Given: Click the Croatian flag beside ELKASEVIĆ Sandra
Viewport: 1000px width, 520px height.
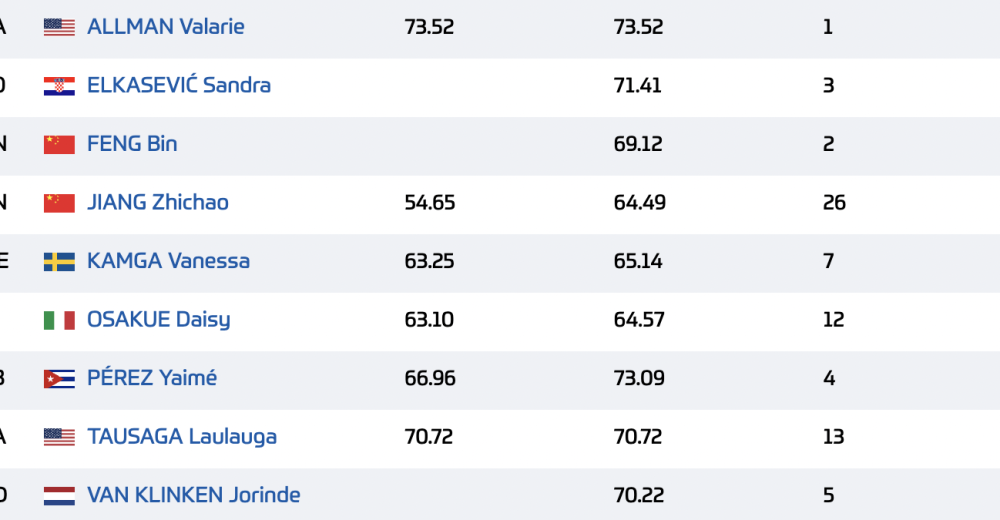Looking at the screenshot, I should pos(59,85).
